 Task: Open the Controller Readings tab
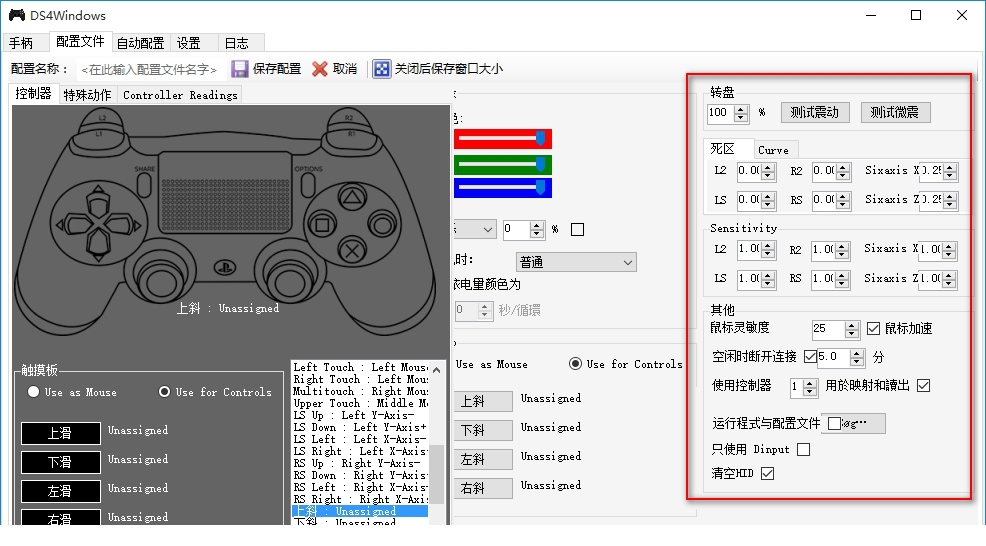coord(180,95)
